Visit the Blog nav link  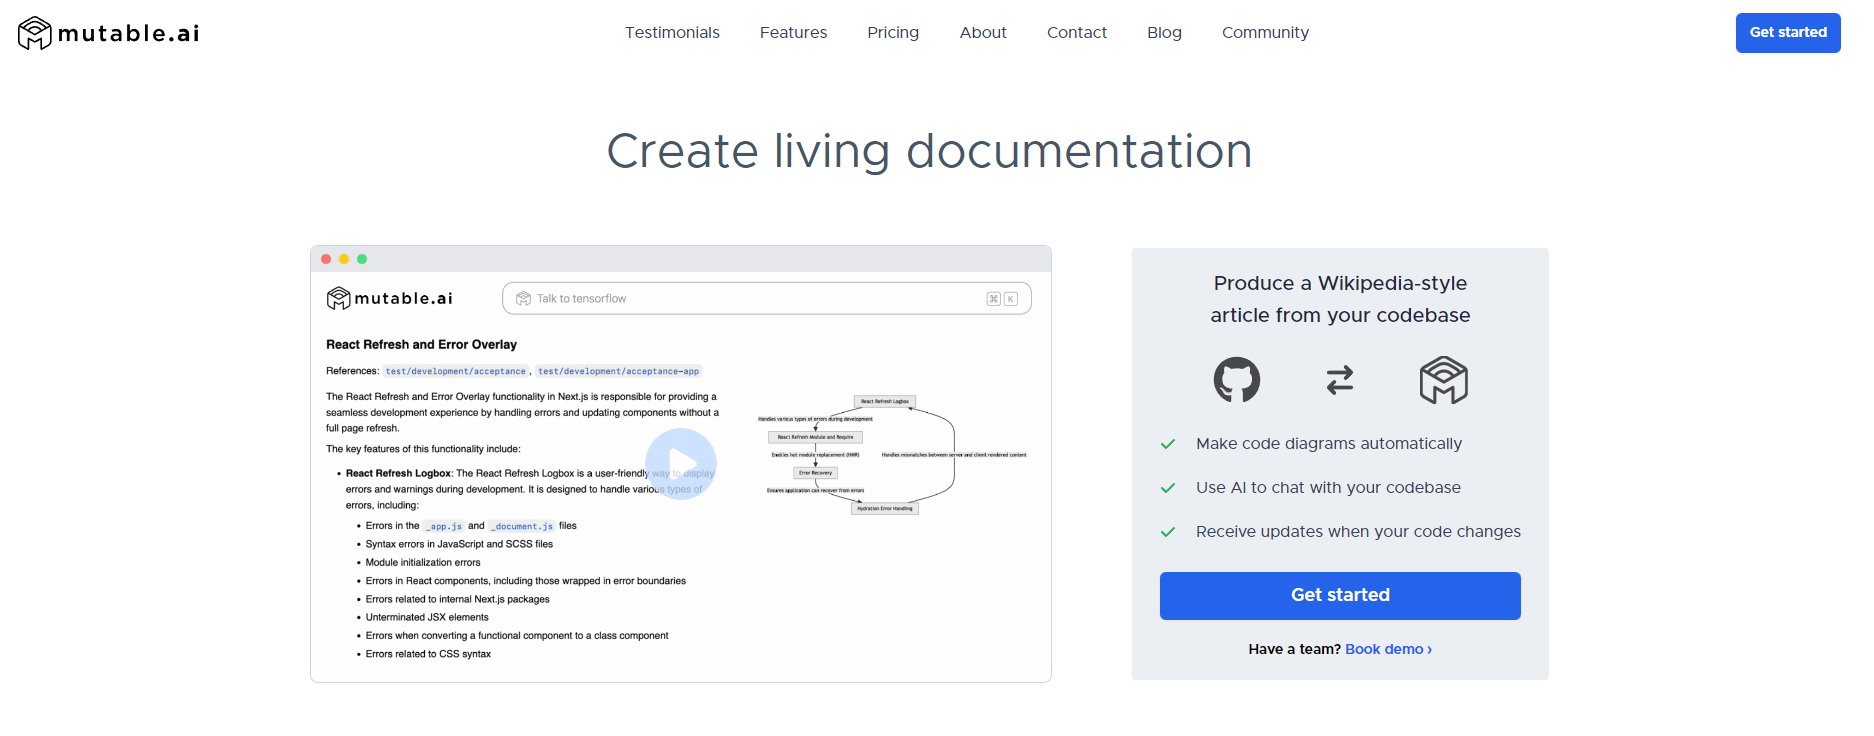[1164, 33]
